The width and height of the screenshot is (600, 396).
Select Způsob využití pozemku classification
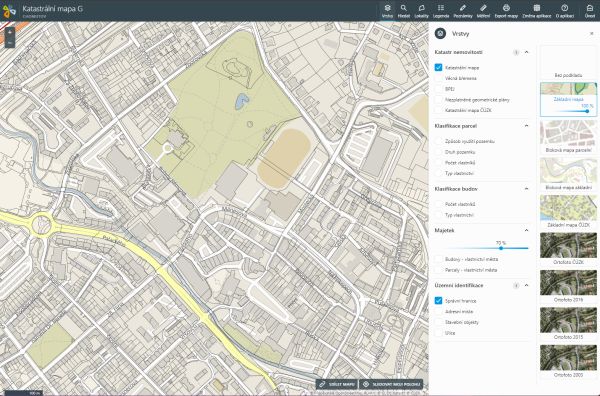[x=439, y=142]
